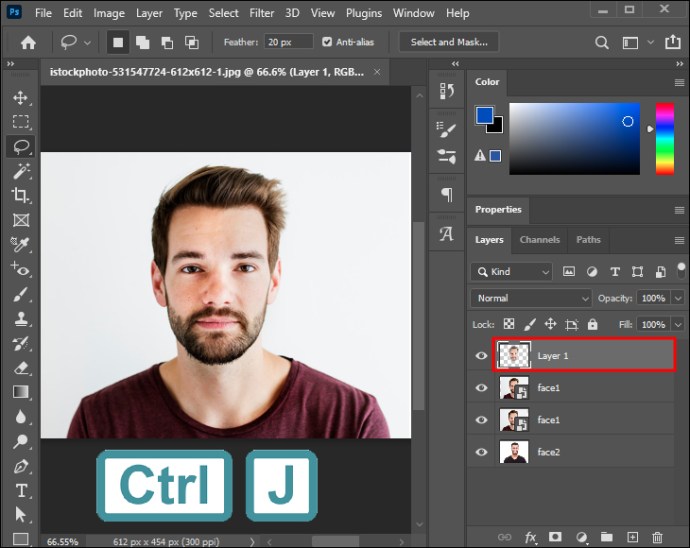Viewport: 690px width, 548px height.
Task: Choose Add to selection mode icon
Action: tap(142, 43)
